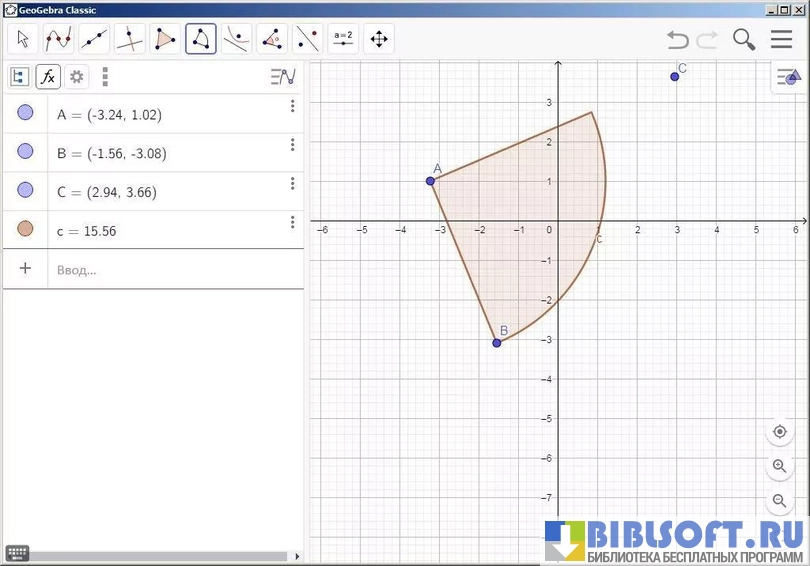Activate the Slider a=2 tool

tap(343, 39)
